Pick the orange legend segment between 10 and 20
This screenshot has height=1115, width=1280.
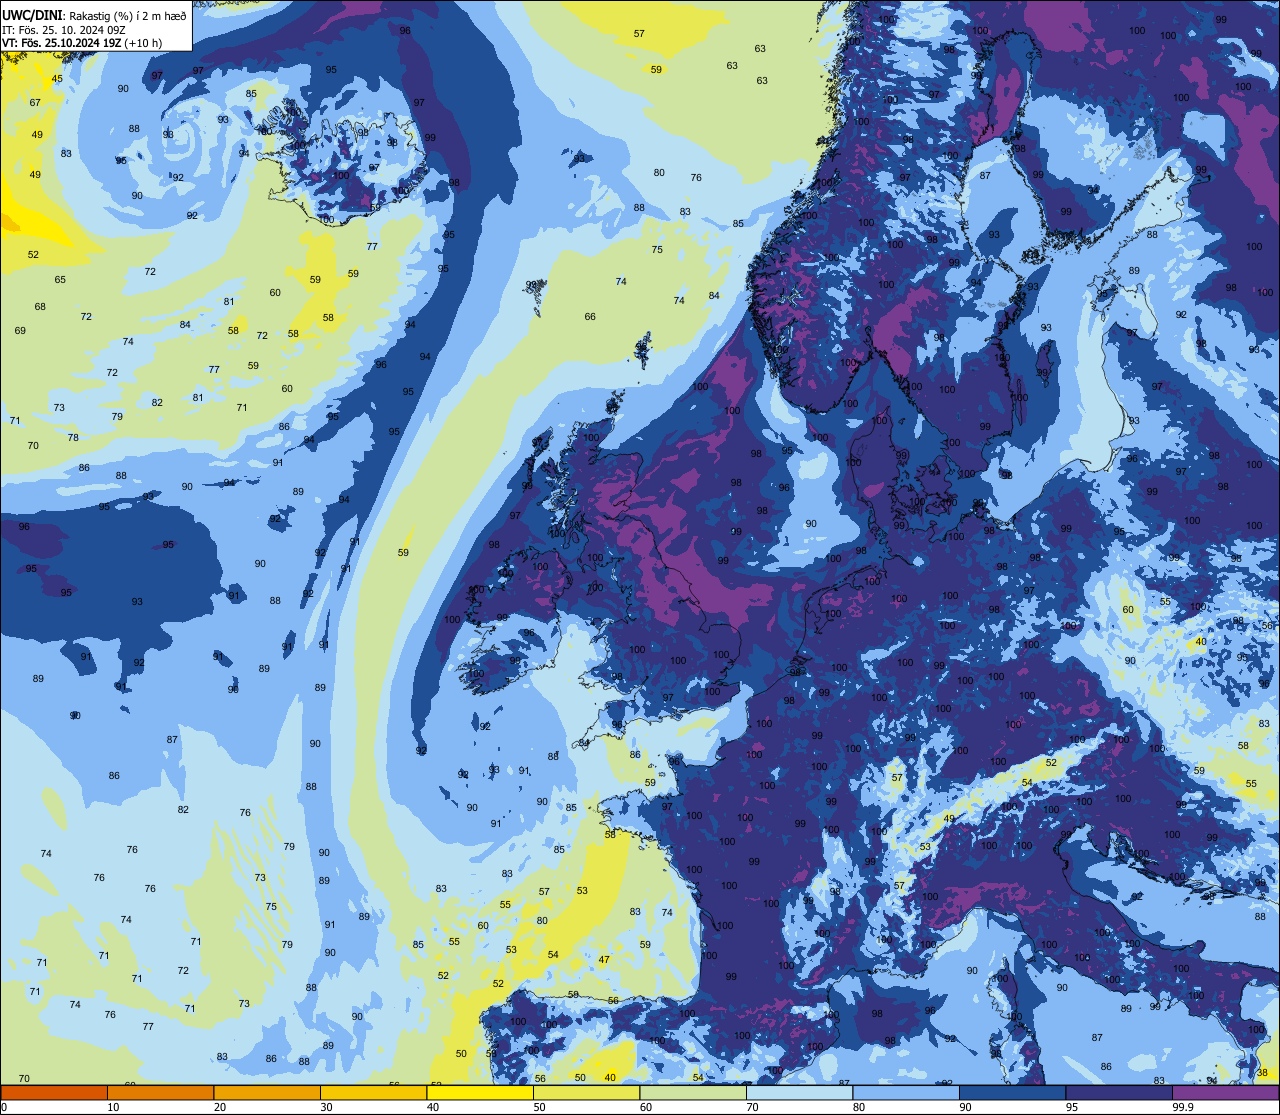coord(160,1092)
